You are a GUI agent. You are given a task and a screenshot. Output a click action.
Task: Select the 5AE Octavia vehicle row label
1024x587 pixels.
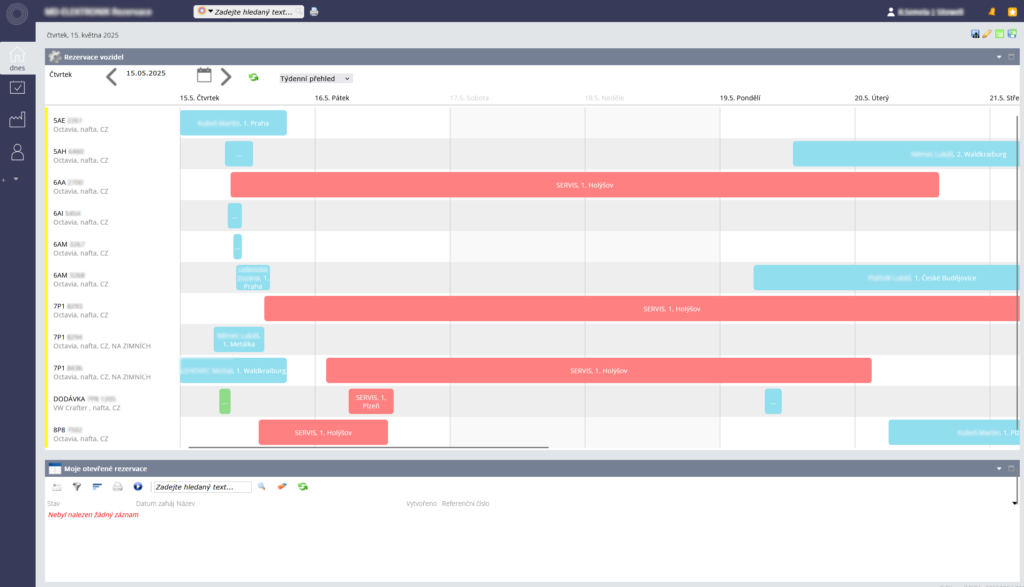81,125
